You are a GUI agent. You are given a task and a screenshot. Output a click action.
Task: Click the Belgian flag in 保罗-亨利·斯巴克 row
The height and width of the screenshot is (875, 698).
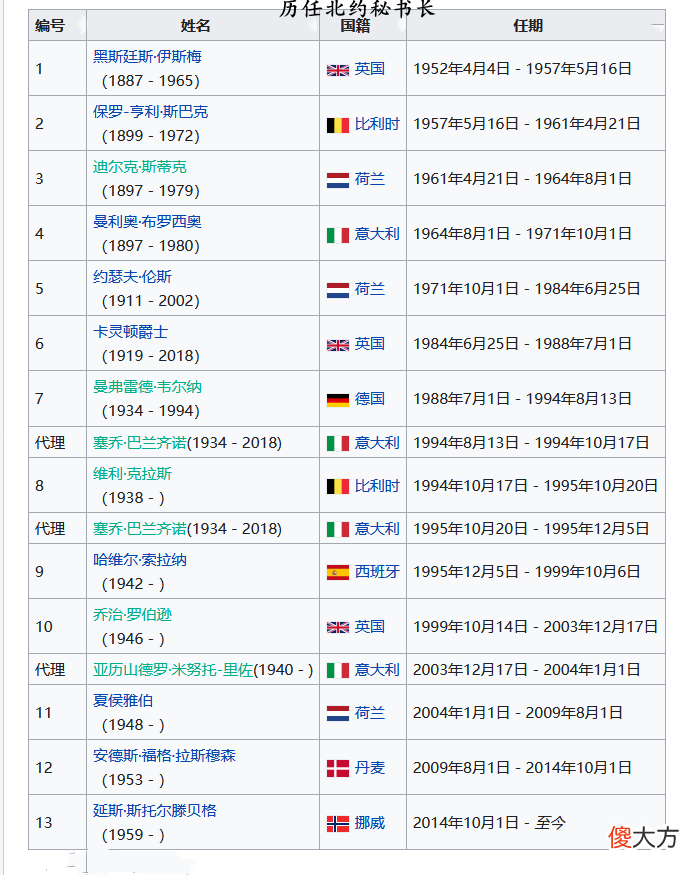pos(338,125)
